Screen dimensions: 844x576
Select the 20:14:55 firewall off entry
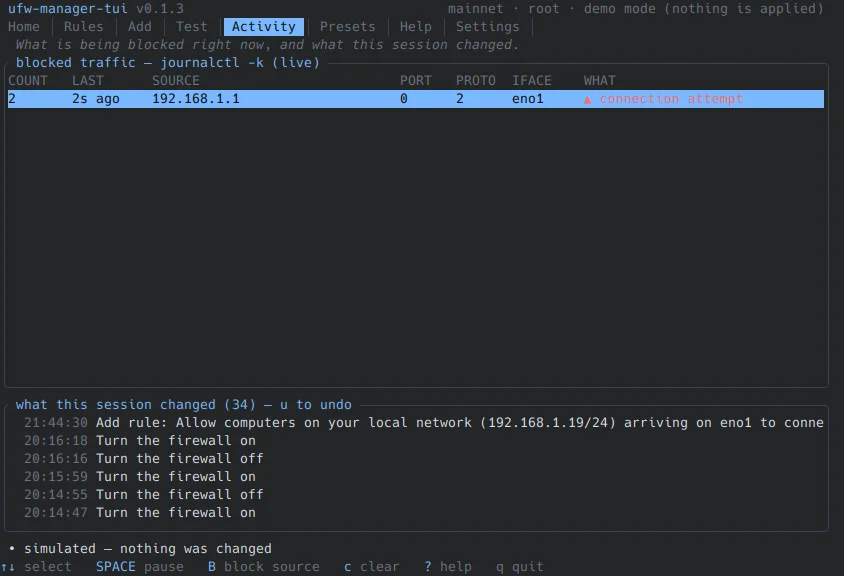144,494
